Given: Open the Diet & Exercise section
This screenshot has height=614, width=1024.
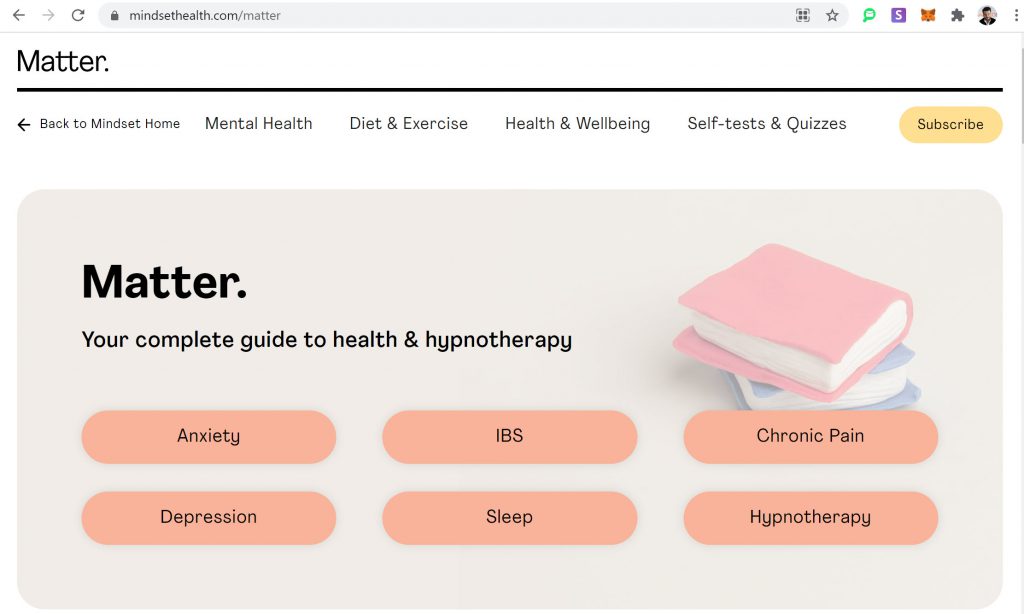Looking at the screenshot, I should point(409,123).
